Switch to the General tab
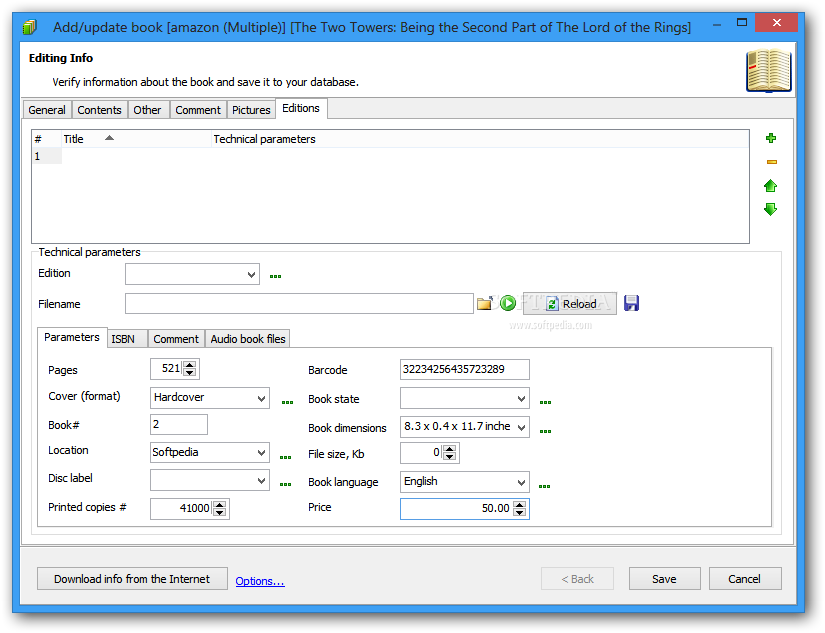The image size is (825, 633). (47, 110)
